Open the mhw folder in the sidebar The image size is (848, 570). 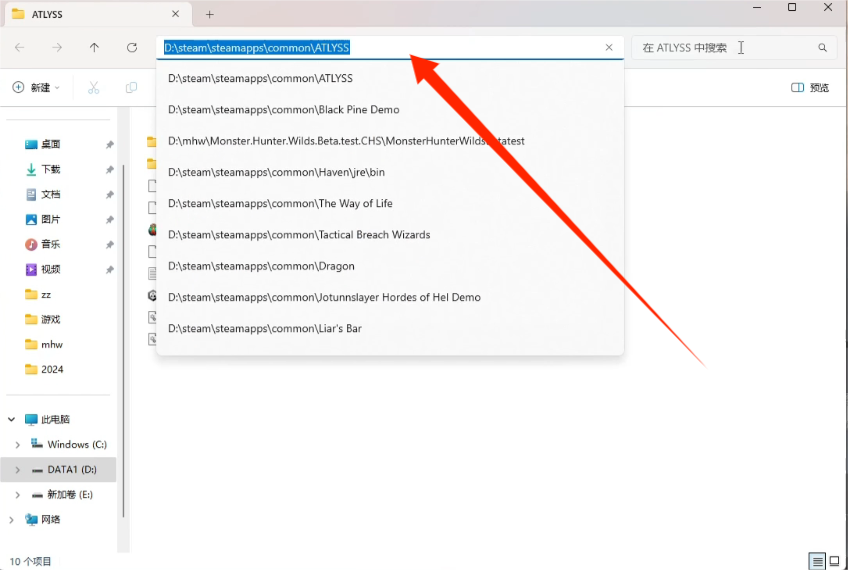[52, 344]
